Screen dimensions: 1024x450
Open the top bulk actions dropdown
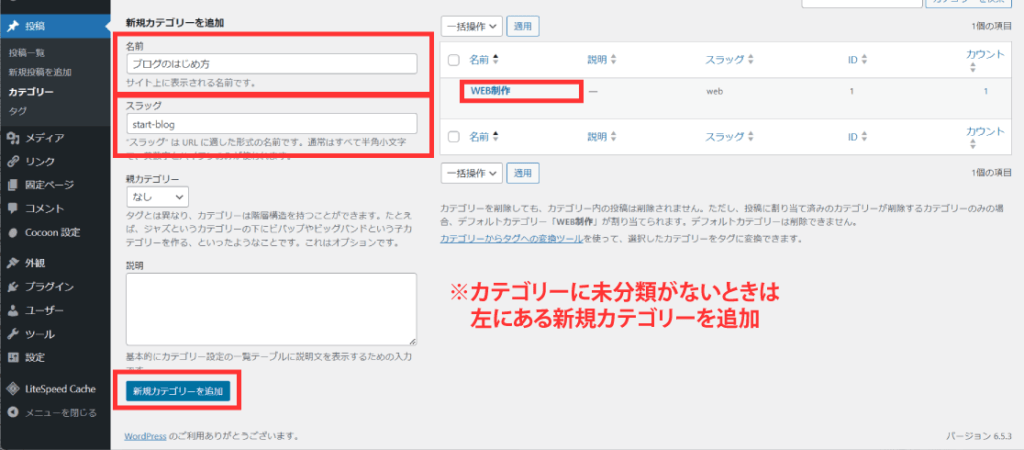470,26
